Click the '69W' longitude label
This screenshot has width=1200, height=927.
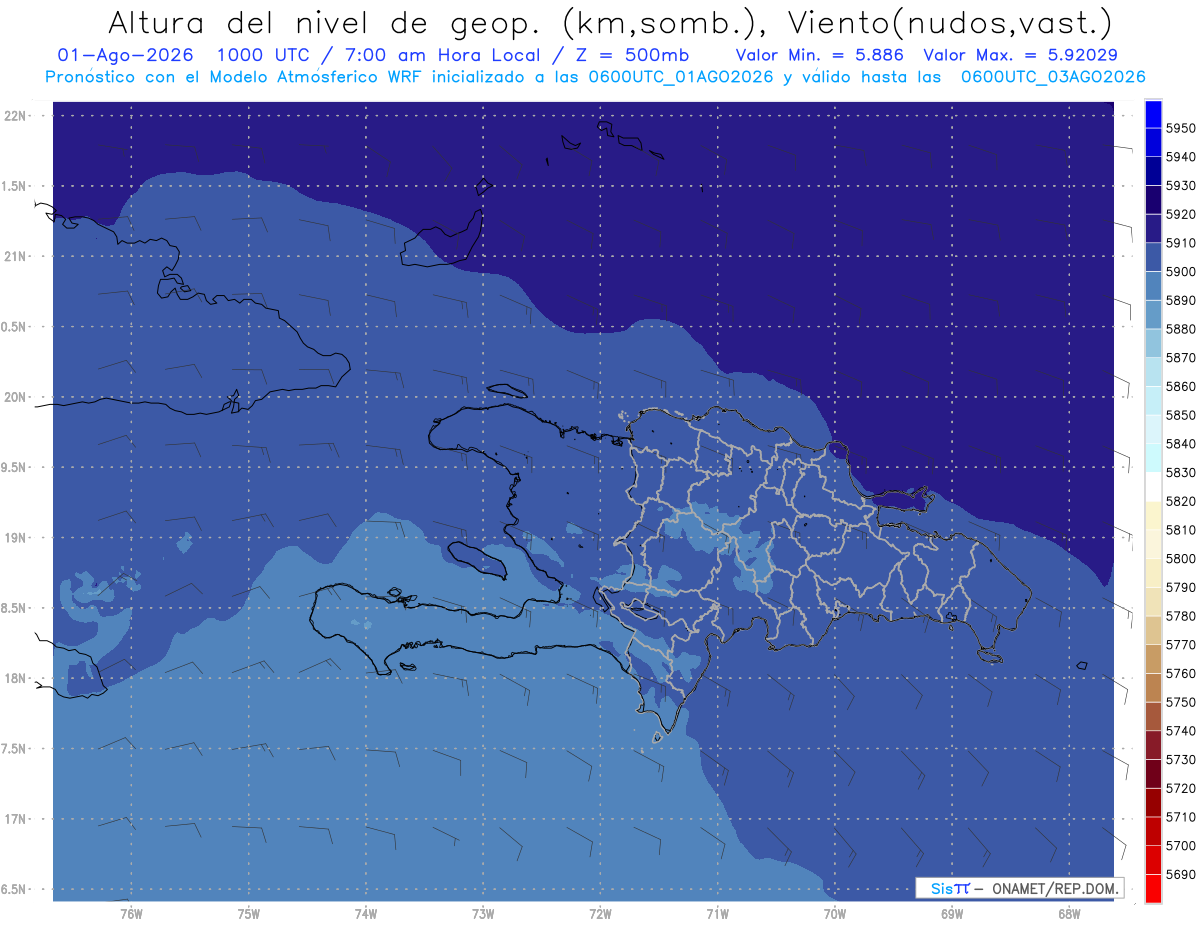(x=952, y=912)
